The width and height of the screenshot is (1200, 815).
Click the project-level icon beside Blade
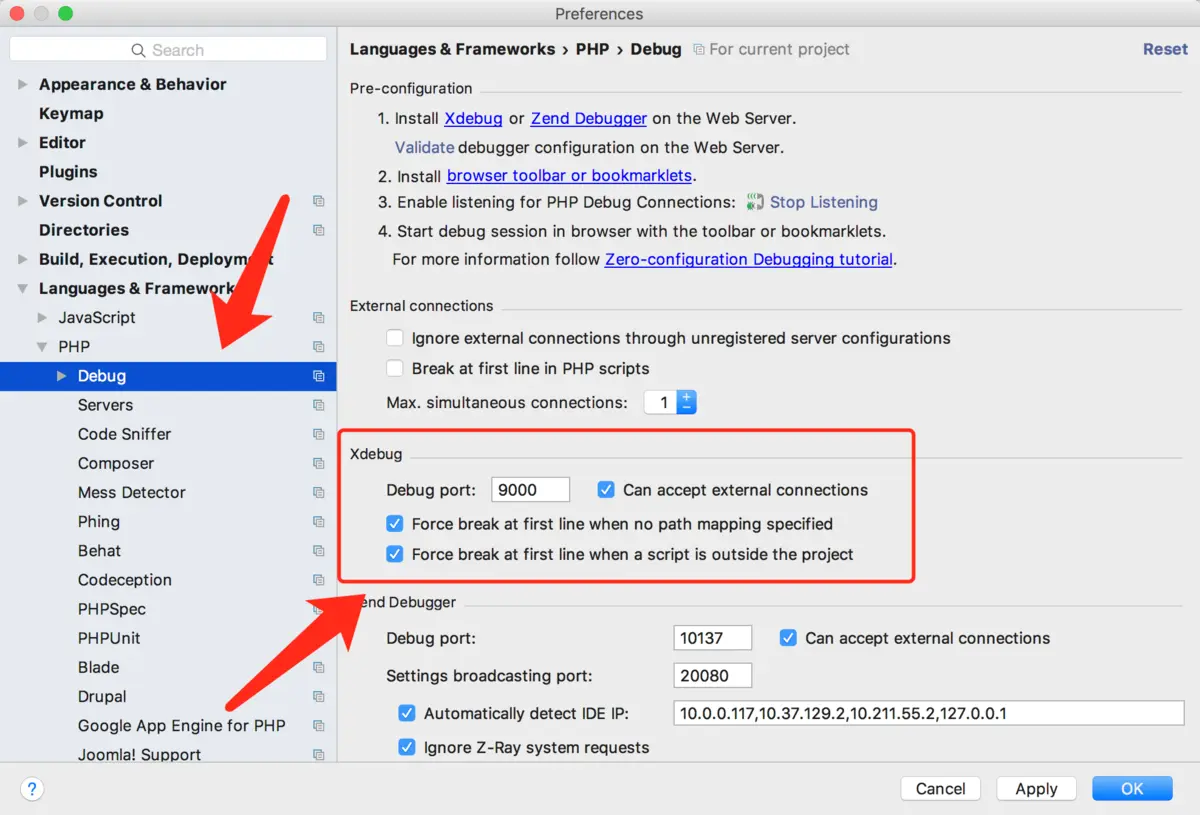[318, 668]
